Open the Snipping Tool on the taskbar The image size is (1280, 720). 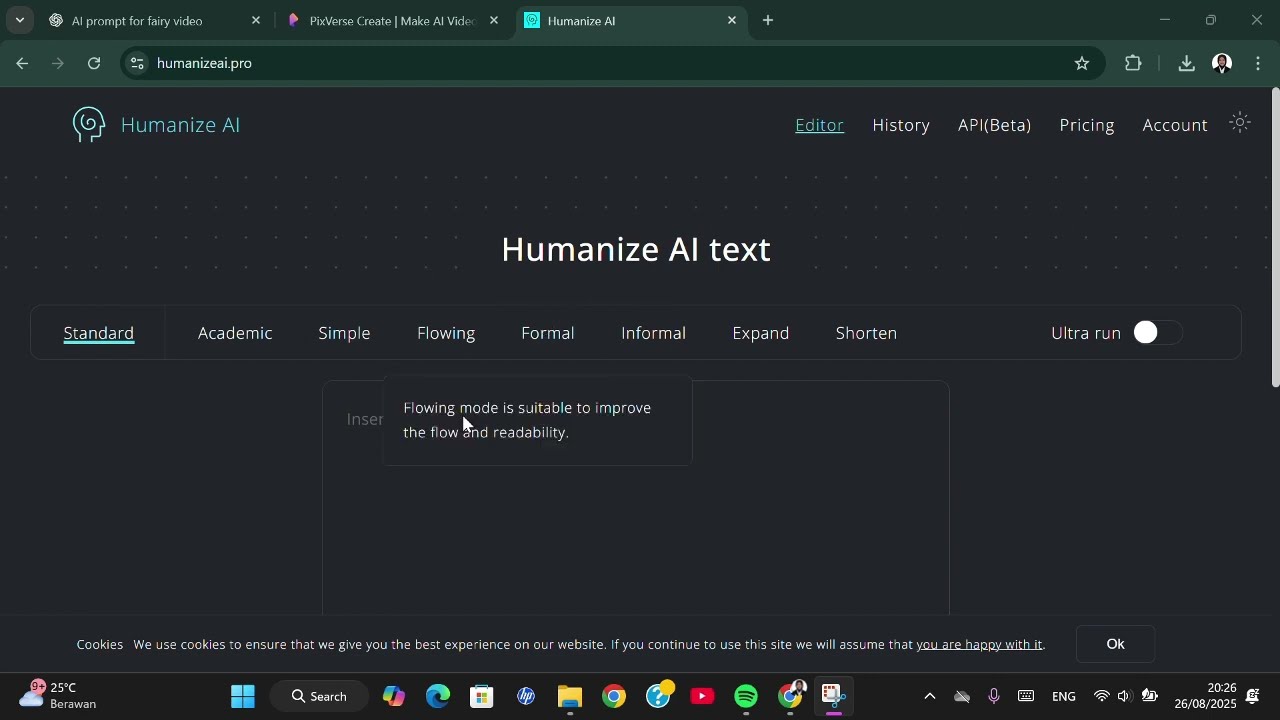[x=834, y=697]
